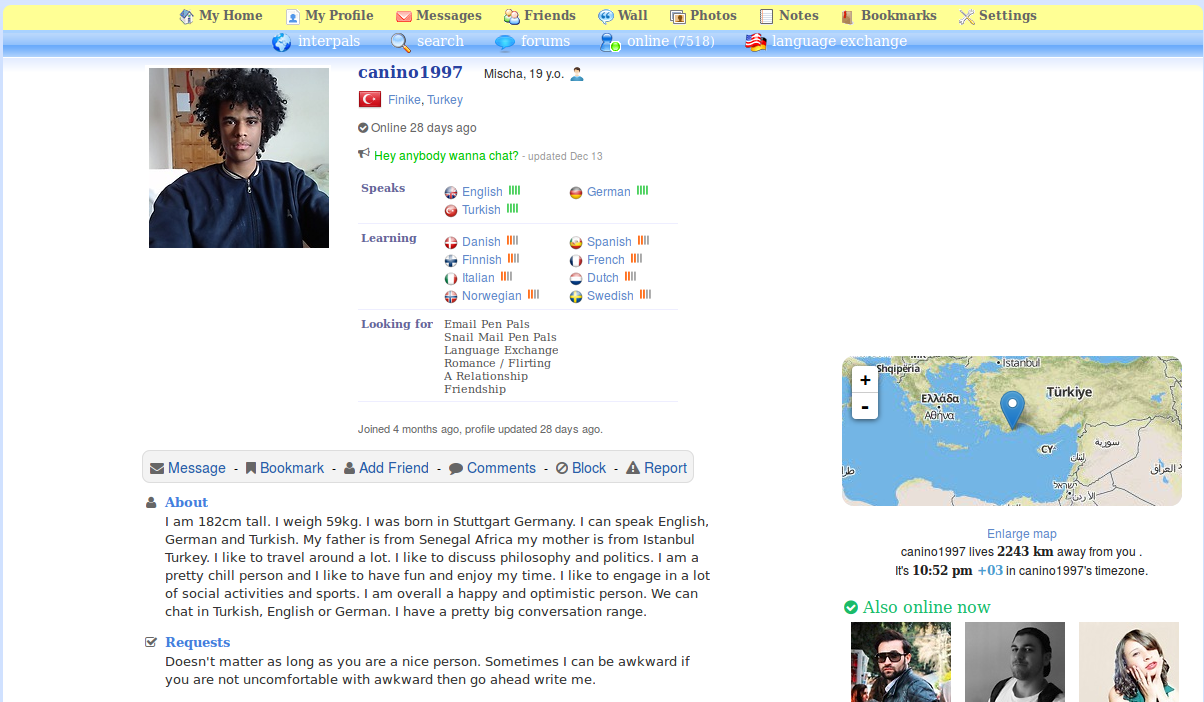Click the gender icon next to Mischa
Image resolution: width=1204 pixels, height=702 pixels.
577,74
